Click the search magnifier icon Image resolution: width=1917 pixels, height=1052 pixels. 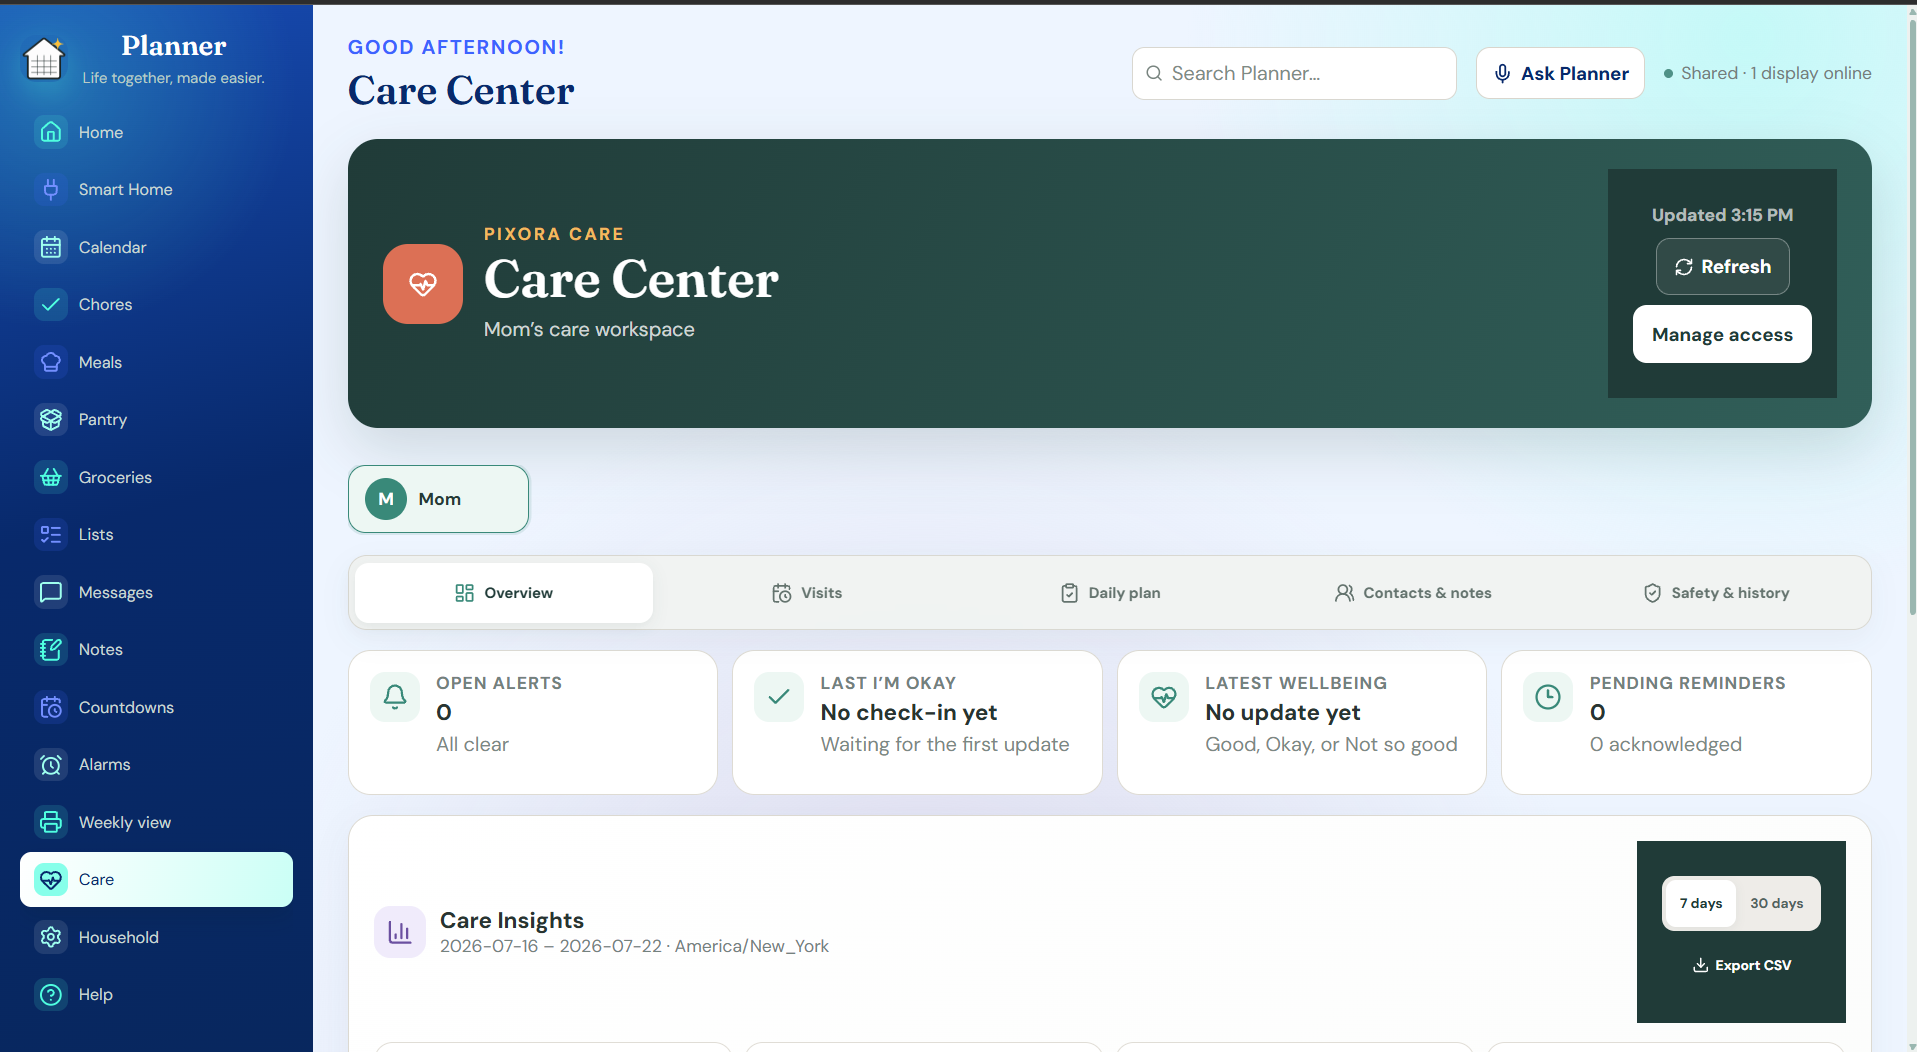click(x=1154, y=73)
